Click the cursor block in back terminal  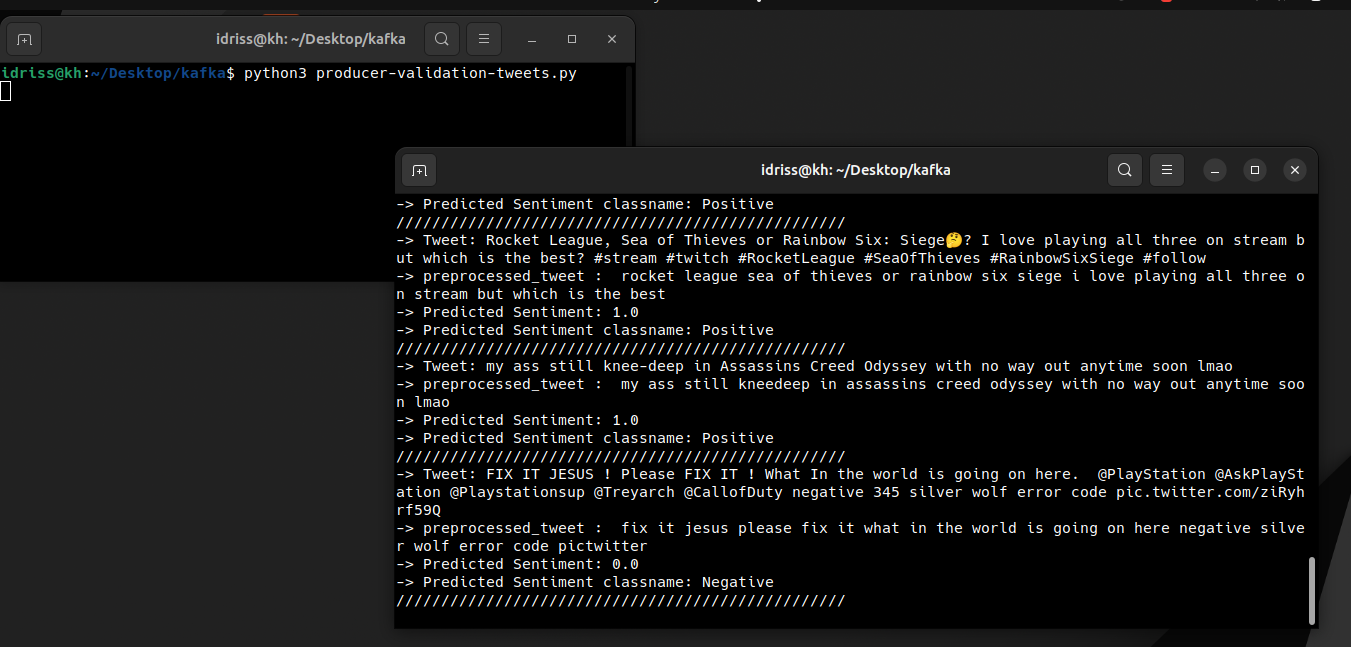[5, 92]
